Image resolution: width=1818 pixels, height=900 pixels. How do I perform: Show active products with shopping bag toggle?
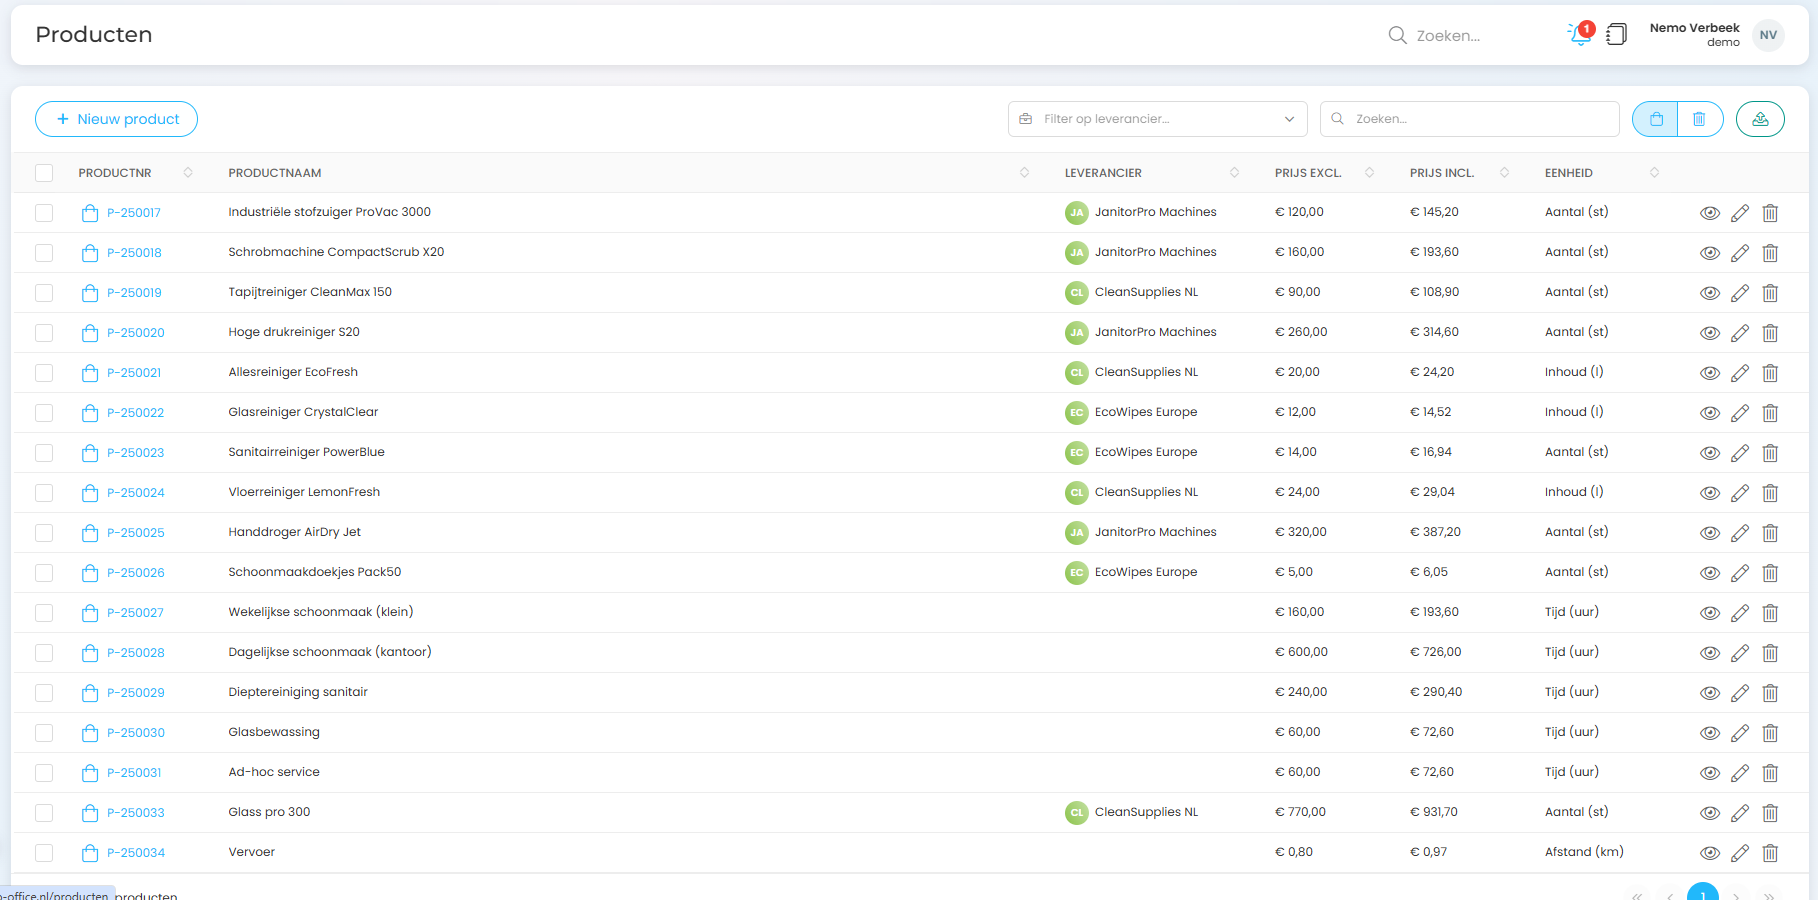point(1656,119)
